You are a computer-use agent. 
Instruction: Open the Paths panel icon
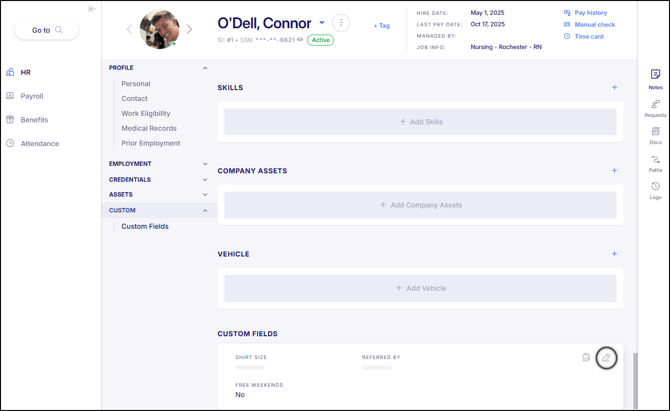(655, 161)
